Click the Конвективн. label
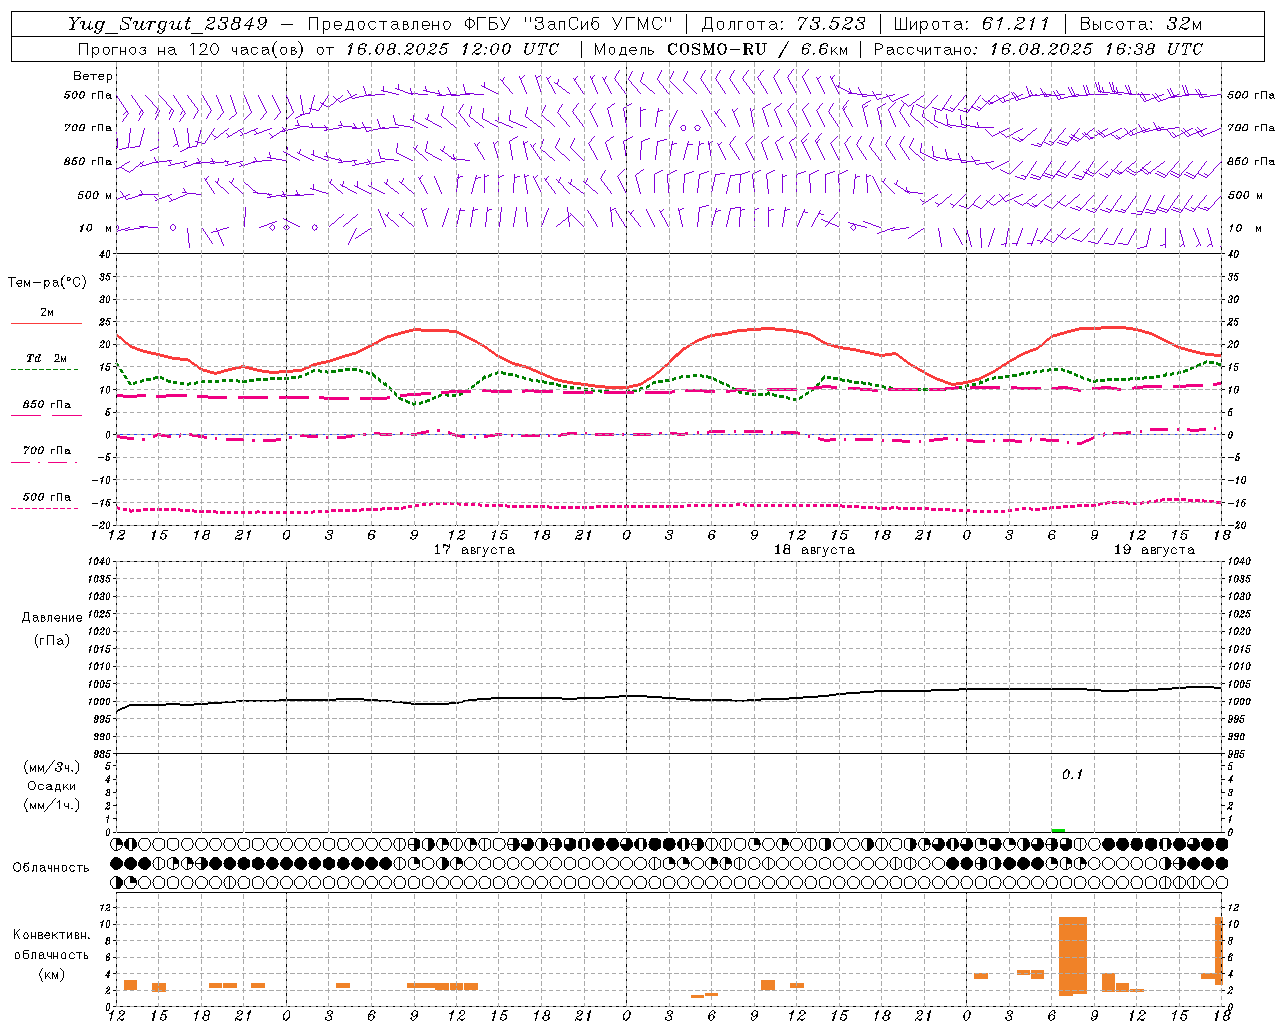1280x1024 pixels. click(x=52, y=935)
